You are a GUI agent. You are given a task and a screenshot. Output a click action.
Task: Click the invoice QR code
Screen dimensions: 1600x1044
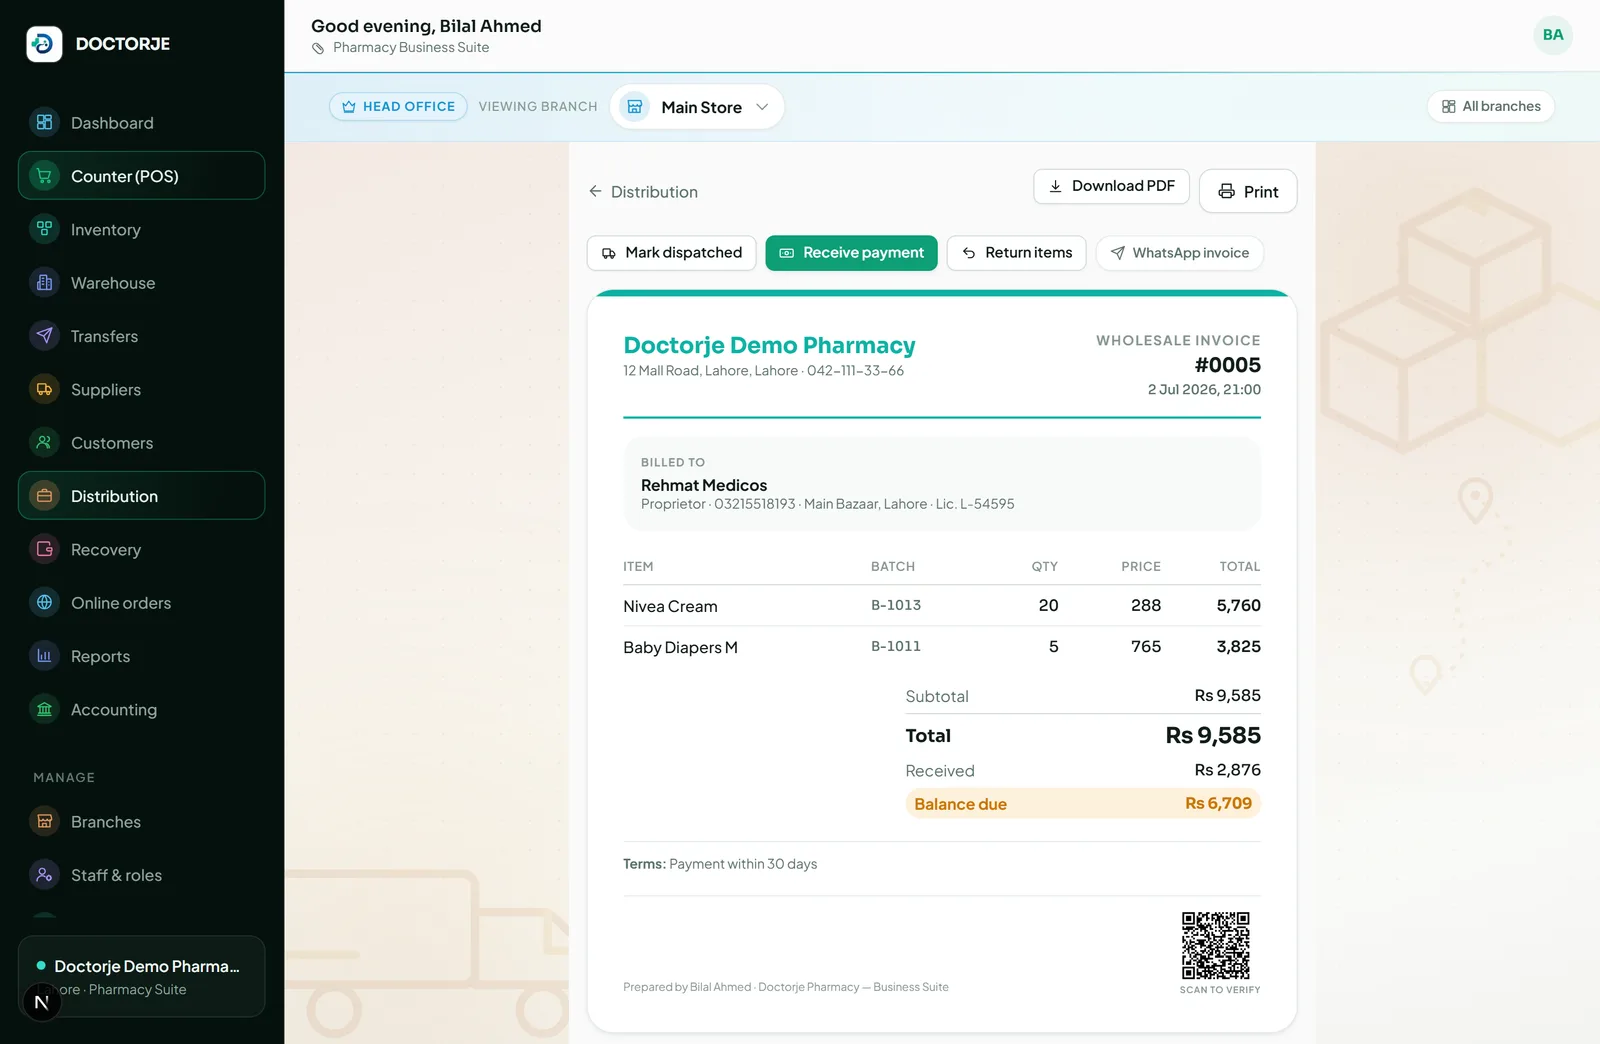pyautogui.click(x=1216, y=945)
